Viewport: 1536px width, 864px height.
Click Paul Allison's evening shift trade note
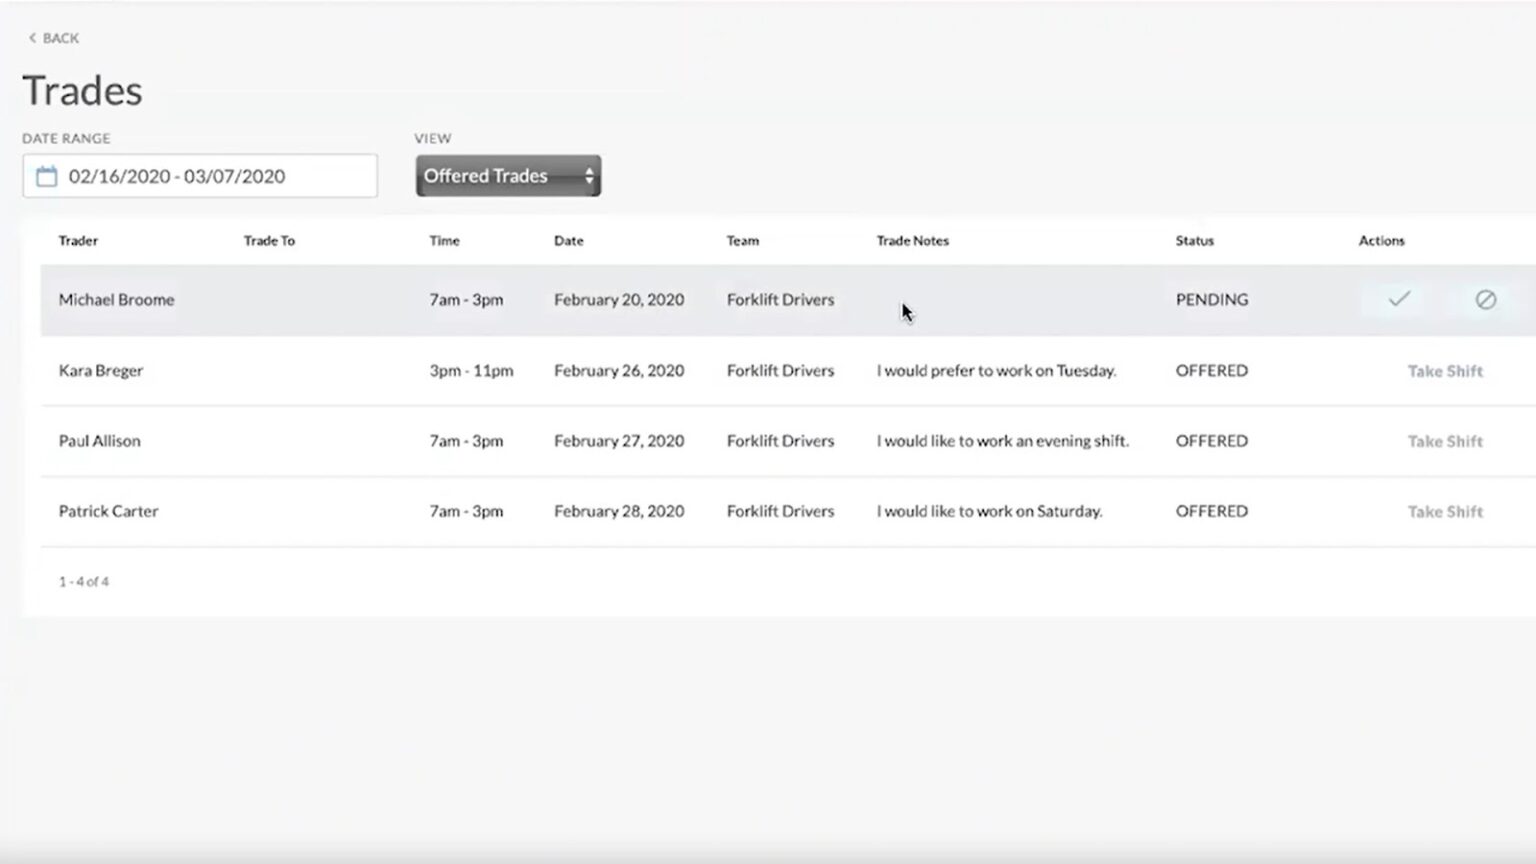pyautogui.click(x=1002, y=441)
